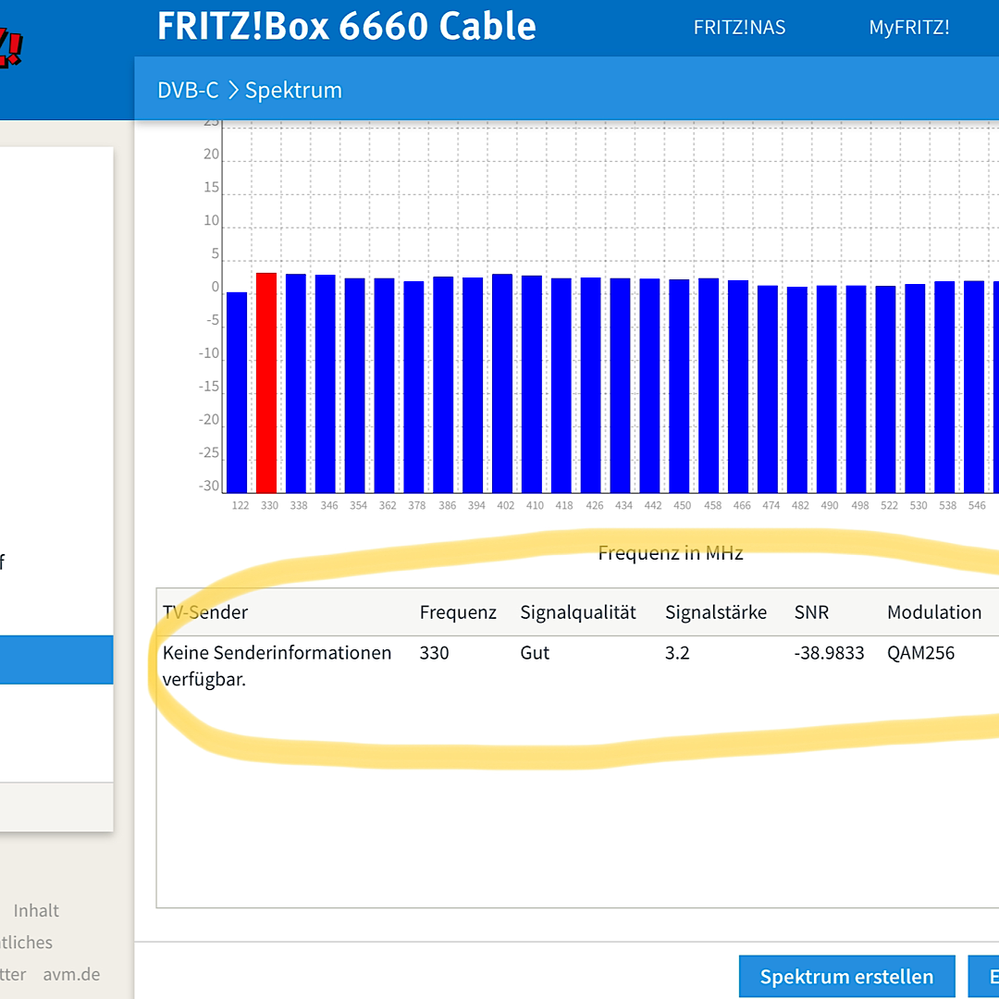Click the x-axis label 458
Screen dimensions: 999x999
pyautogui.click(x=712, y=505)
